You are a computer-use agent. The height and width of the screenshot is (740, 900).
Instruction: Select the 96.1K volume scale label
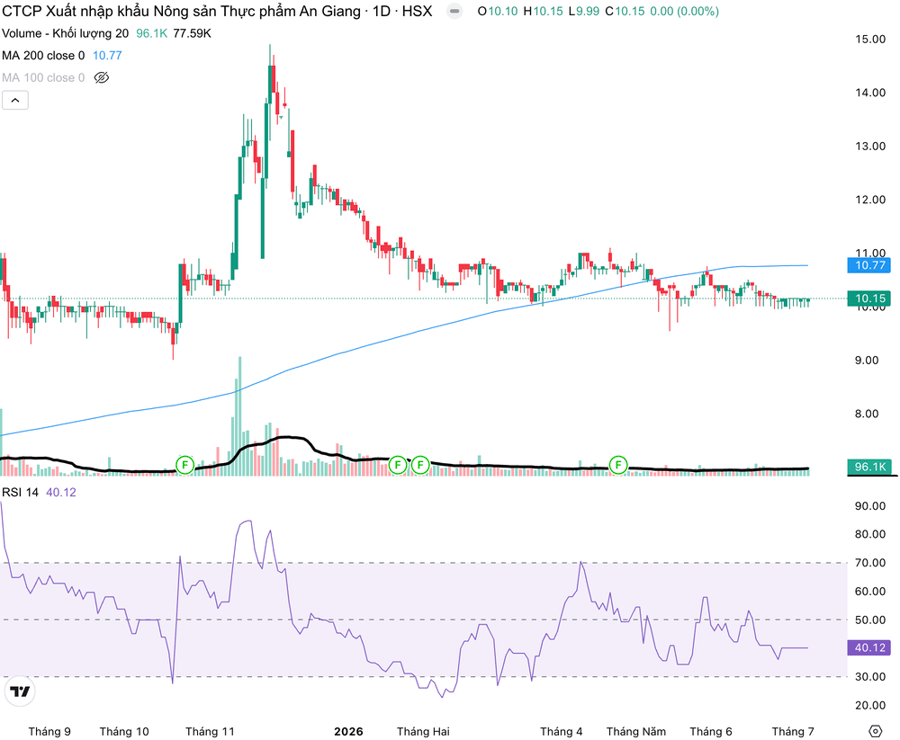click(x=870, y=467)
